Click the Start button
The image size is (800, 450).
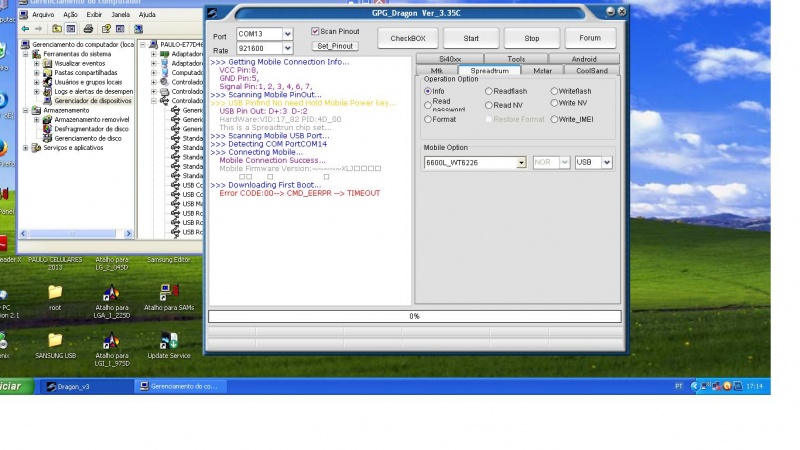(x=471, y=38)
